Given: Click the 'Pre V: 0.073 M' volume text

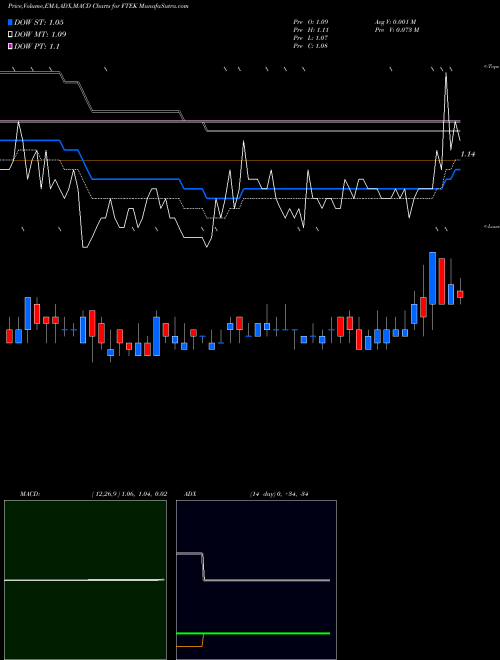Looking at the screenshot, I should (396, 30).
